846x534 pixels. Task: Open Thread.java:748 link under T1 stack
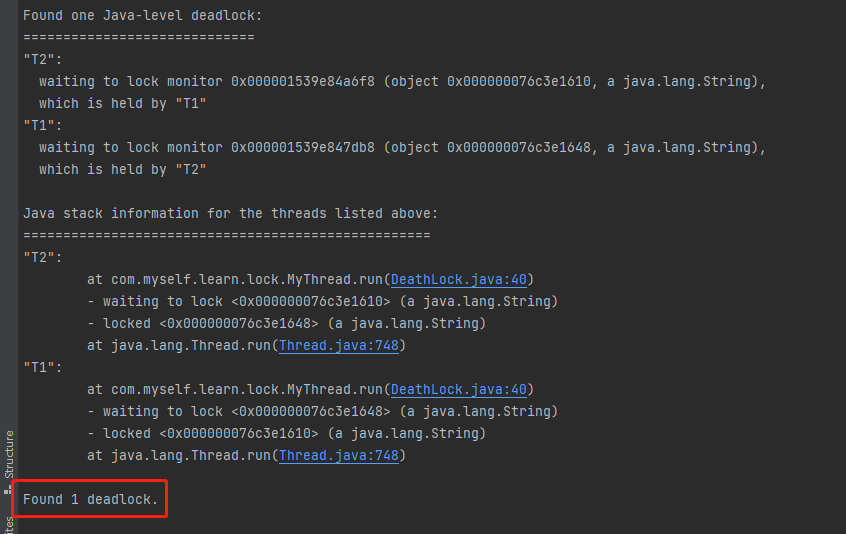pyautogui.click(x=339, y=455)
